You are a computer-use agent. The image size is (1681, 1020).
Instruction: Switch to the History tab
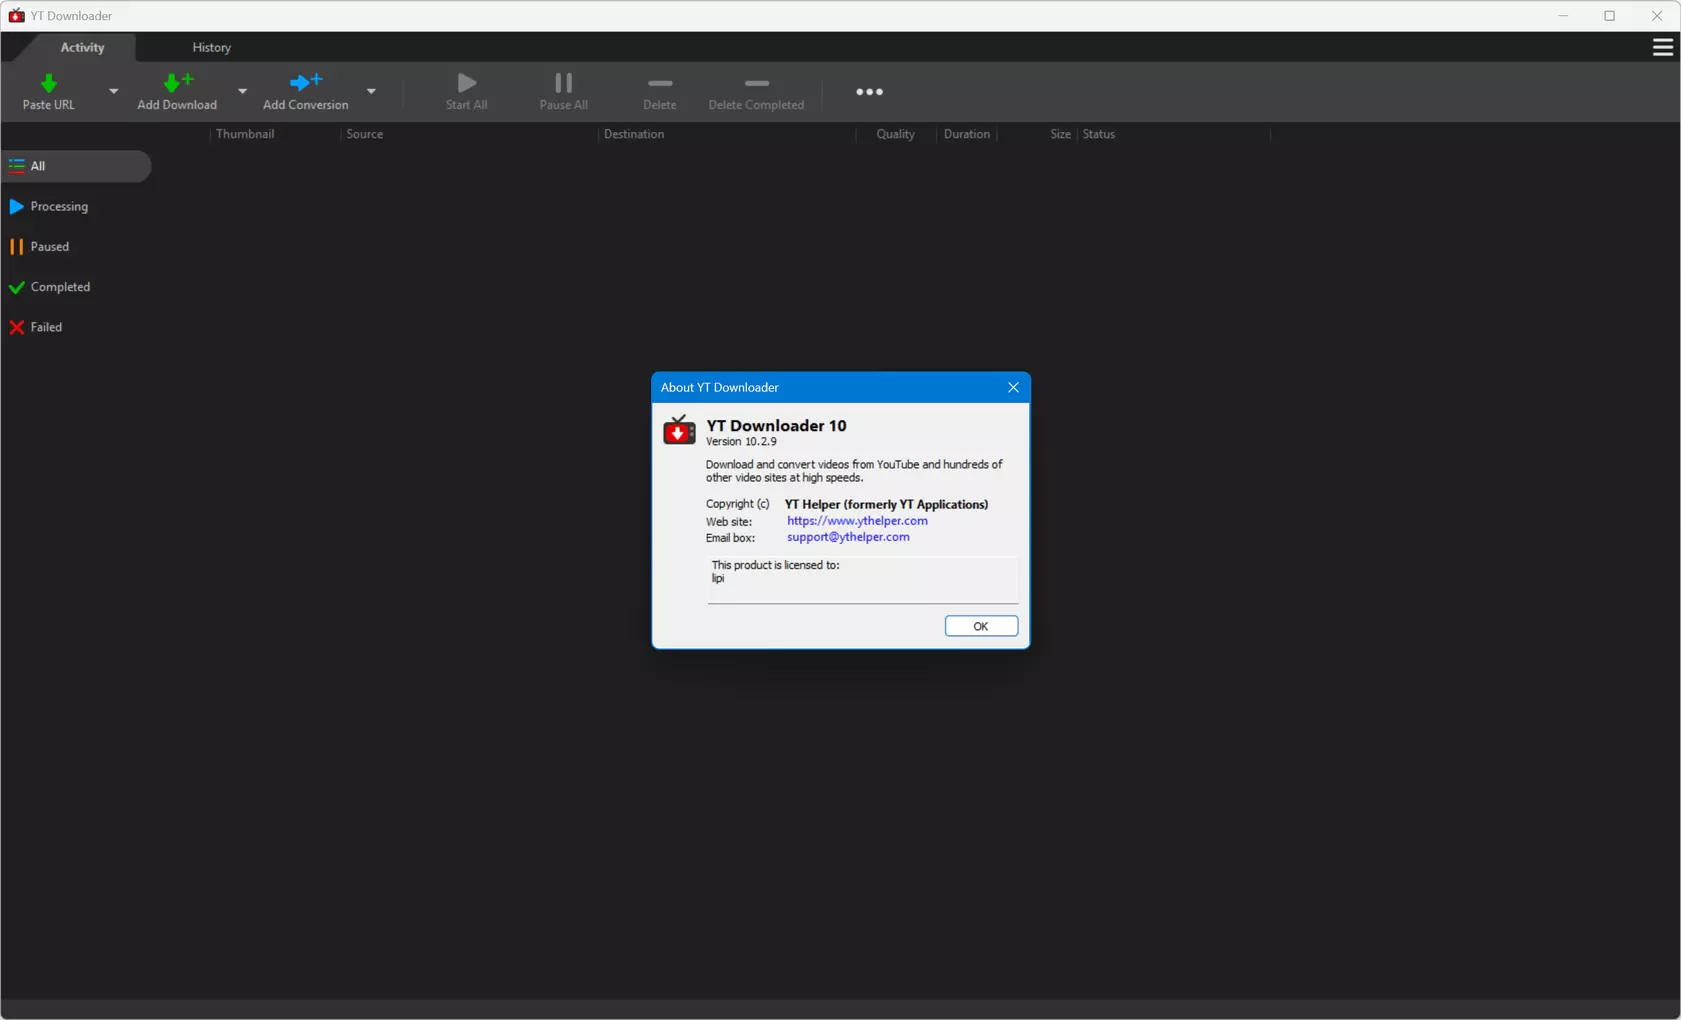click(211, 47)
